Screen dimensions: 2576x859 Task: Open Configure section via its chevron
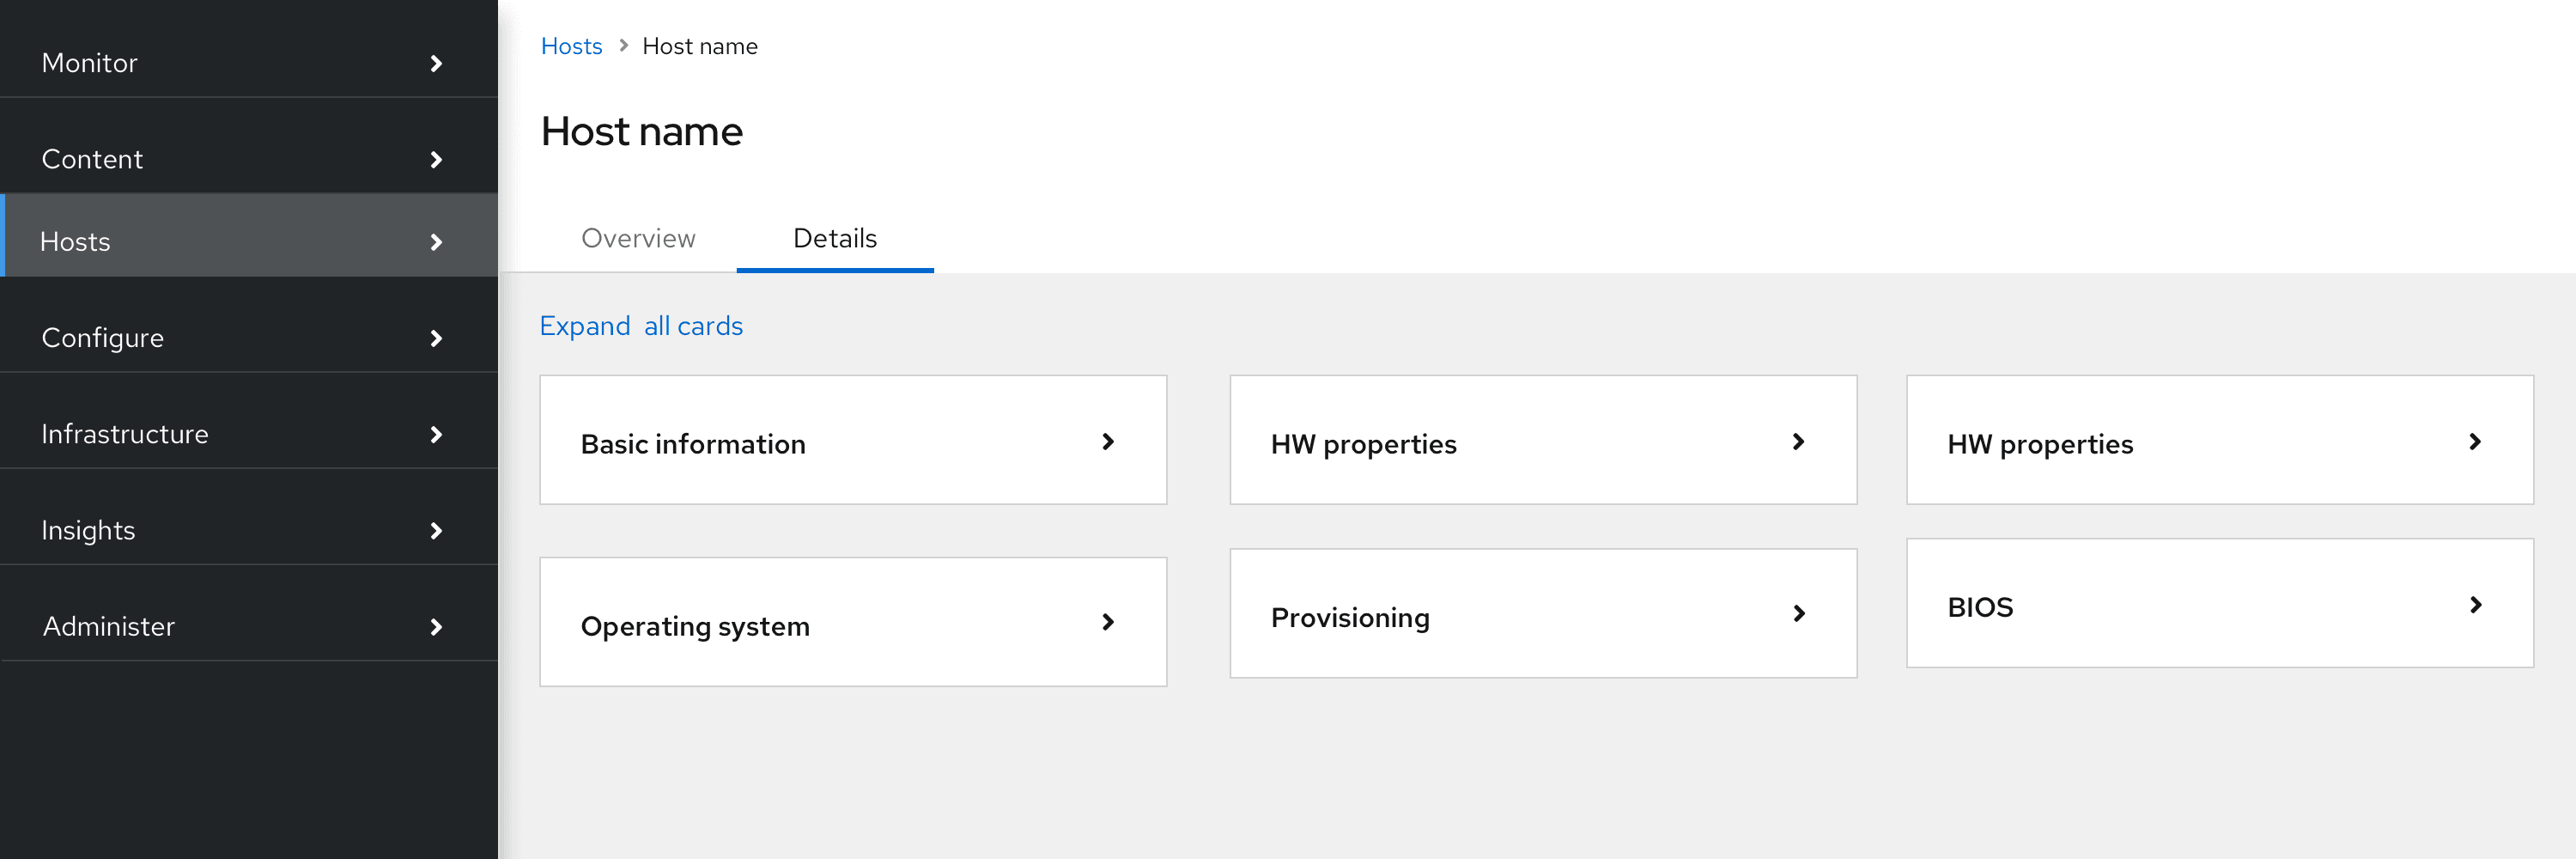436,338
